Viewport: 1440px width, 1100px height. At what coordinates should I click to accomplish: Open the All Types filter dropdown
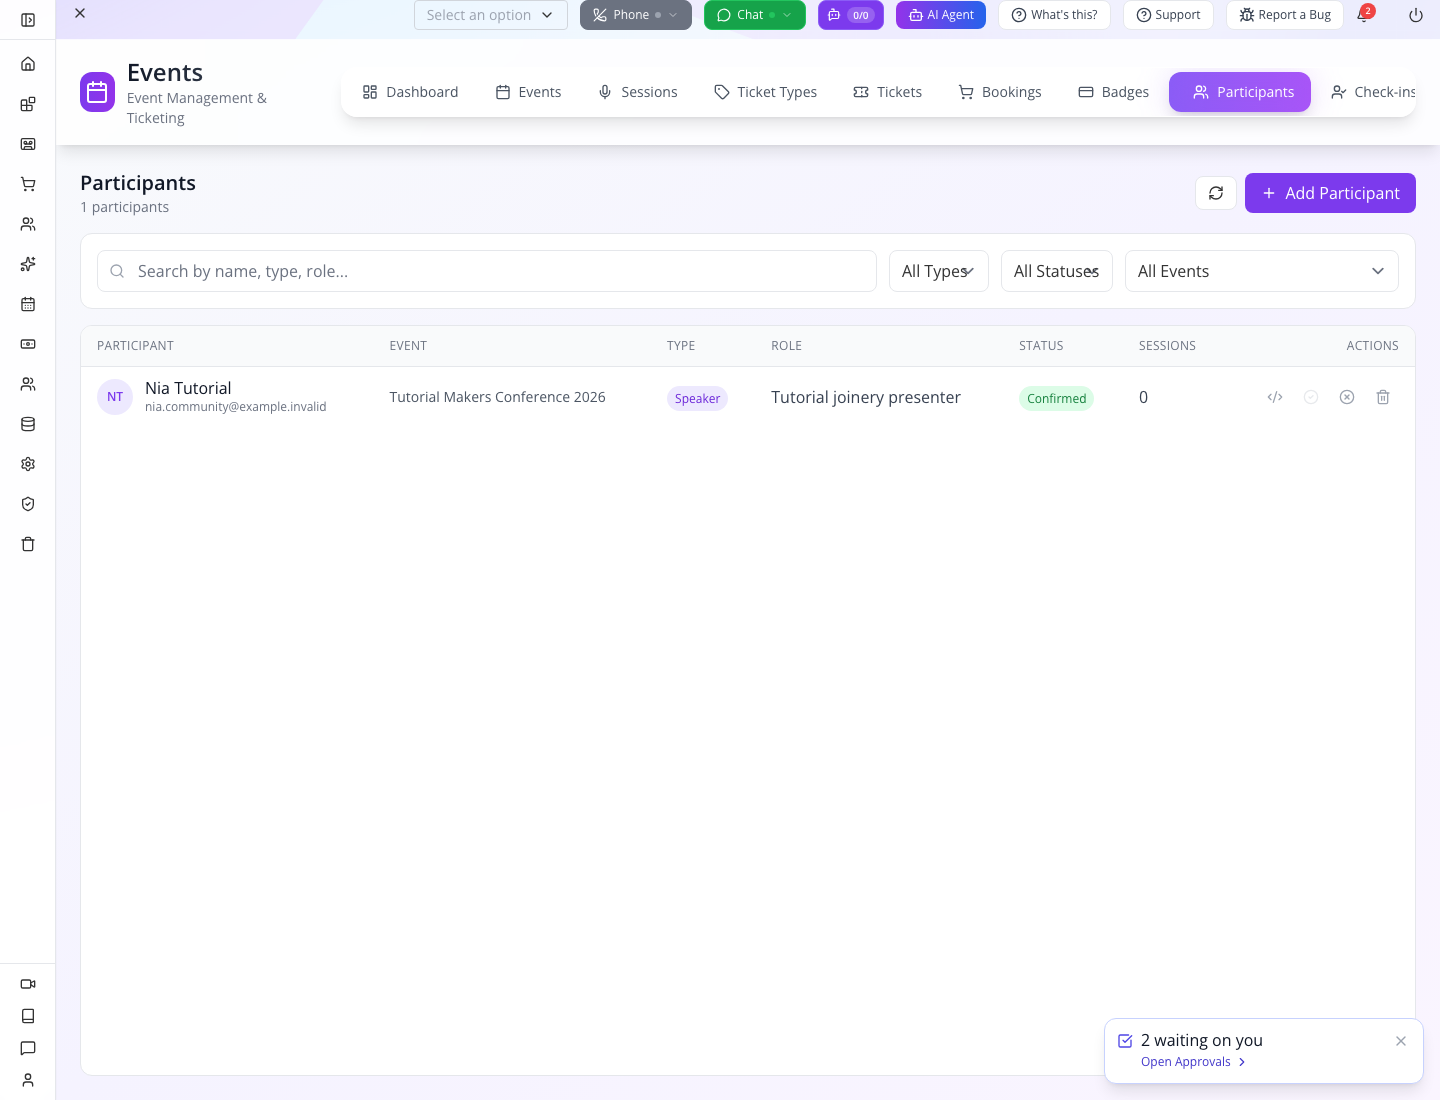tap(939, 271)
